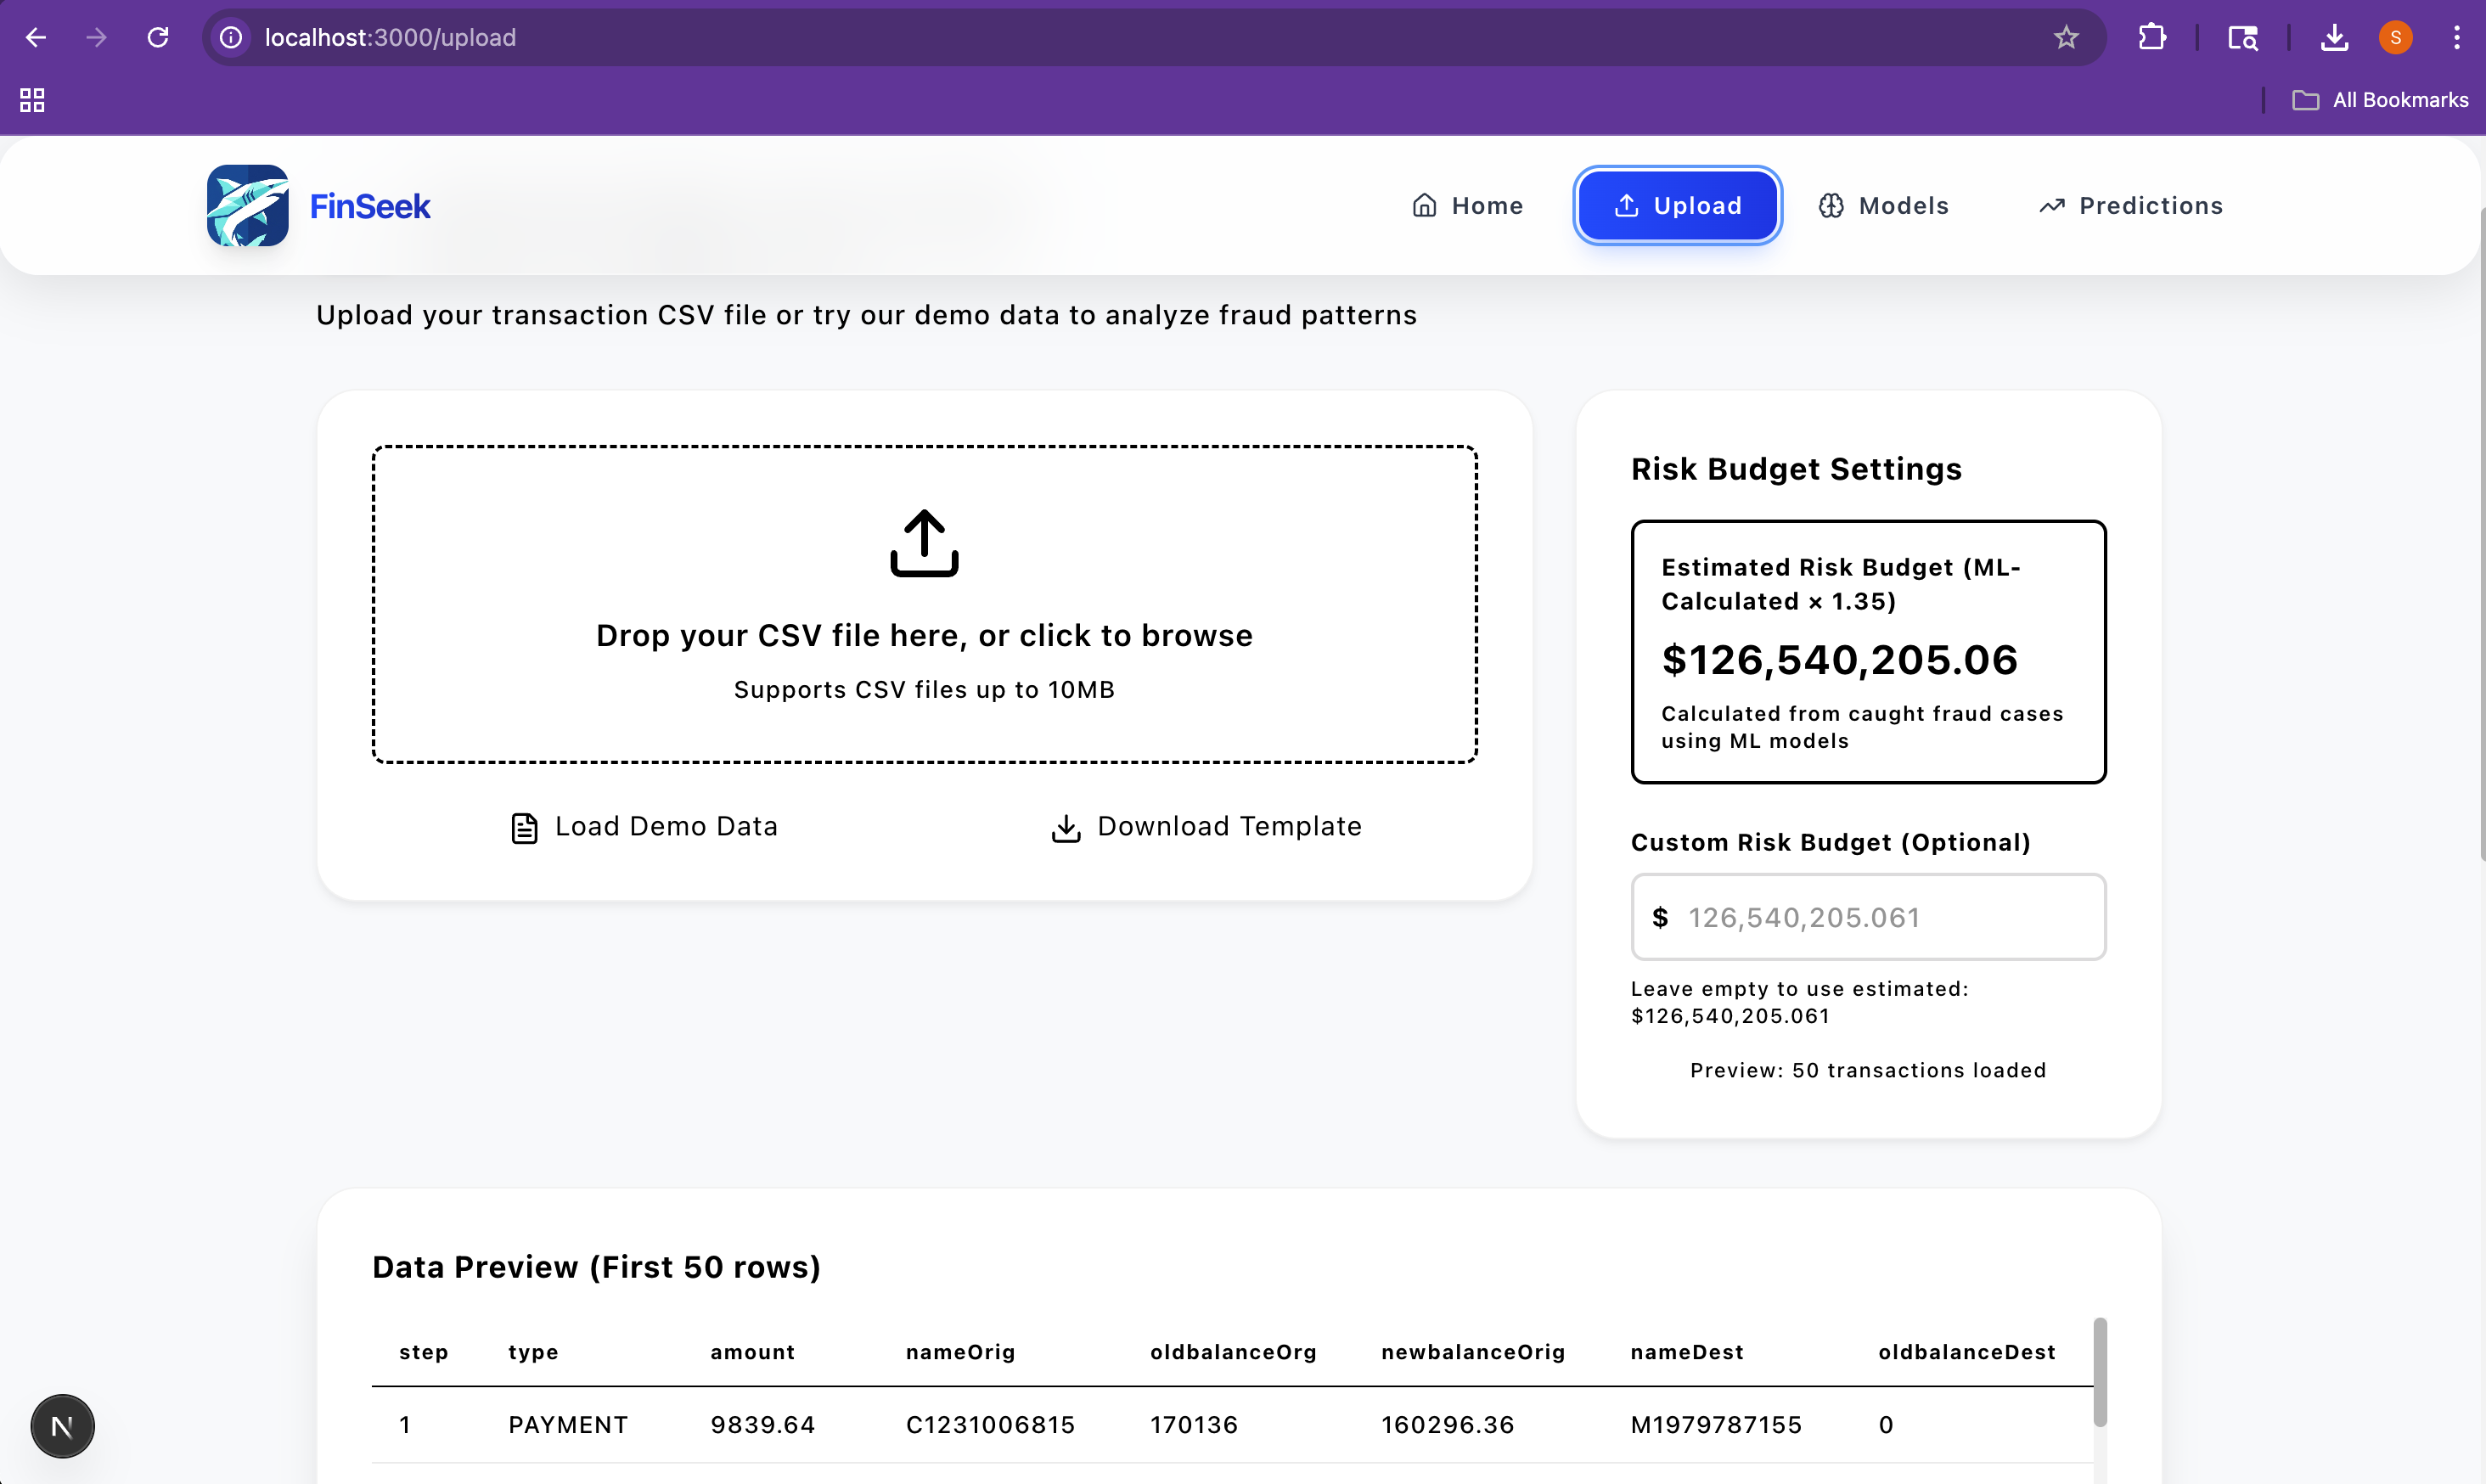Image resolution: width=2486 pixels, height=1484 pixels.
Task: Click Download Template button
Action: click(1206, 827)
